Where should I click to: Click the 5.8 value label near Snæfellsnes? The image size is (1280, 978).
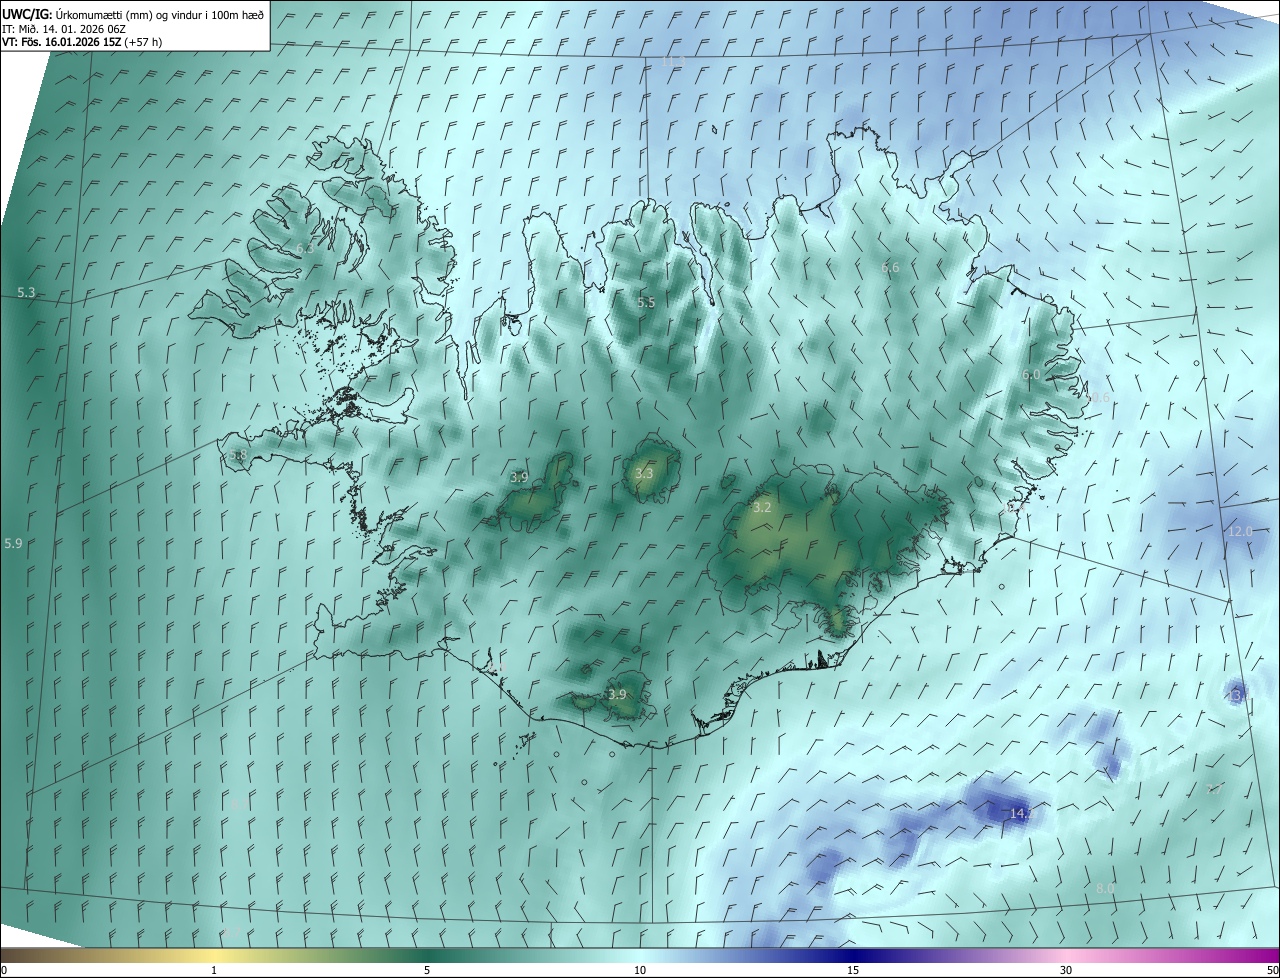pos(238,455)
